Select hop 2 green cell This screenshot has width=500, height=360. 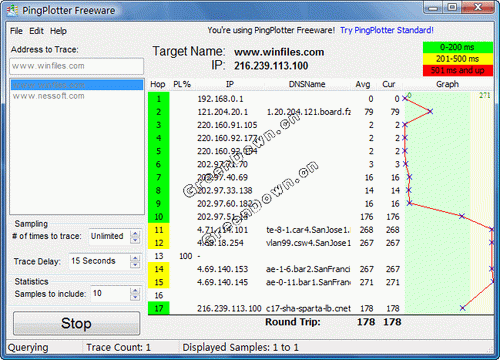(x=159, y=112)
